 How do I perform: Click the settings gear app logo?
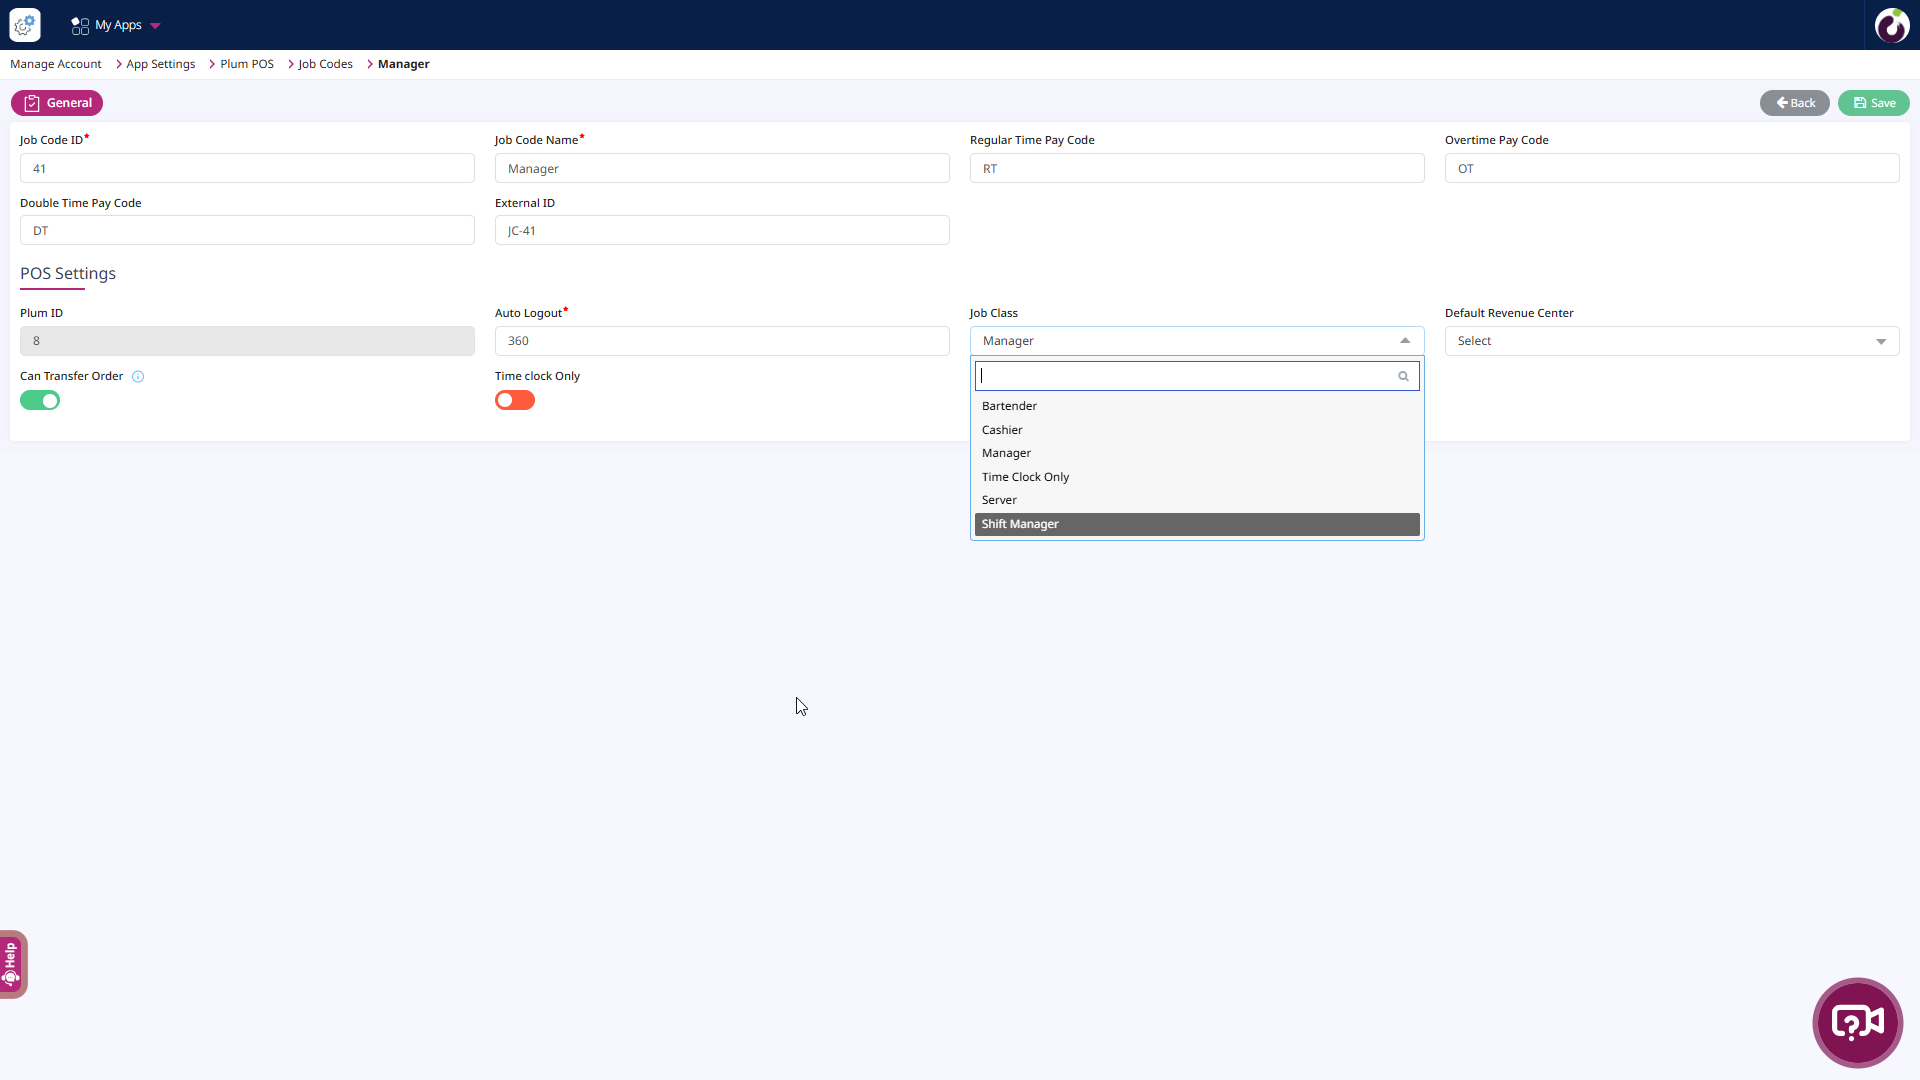pos(25,25)
